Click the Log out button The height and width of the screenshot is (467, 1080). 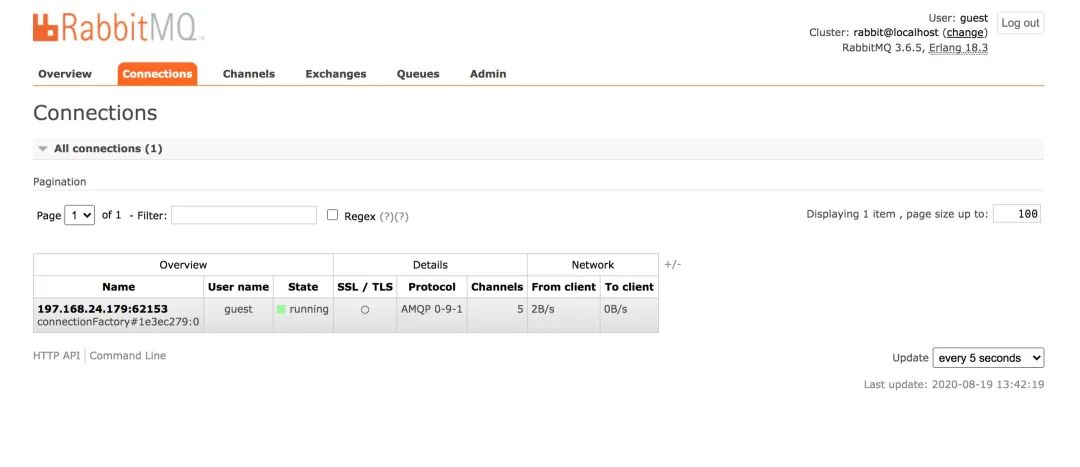(1020, 23)
